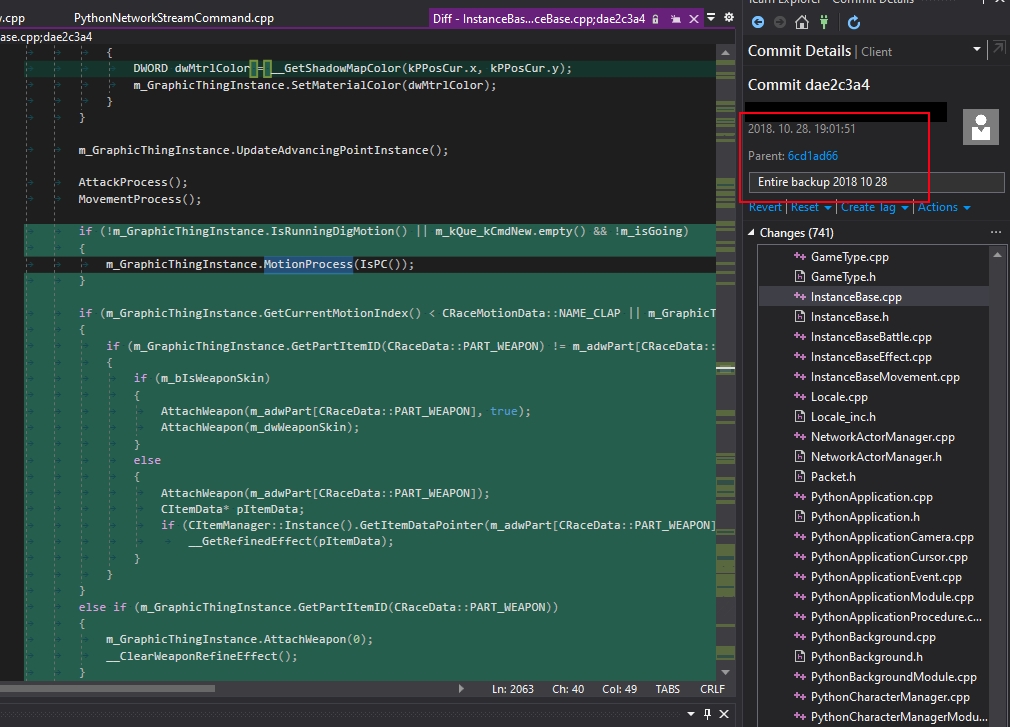Click the 'Ln: 2063' status indicator

click(x=513, y=689)
